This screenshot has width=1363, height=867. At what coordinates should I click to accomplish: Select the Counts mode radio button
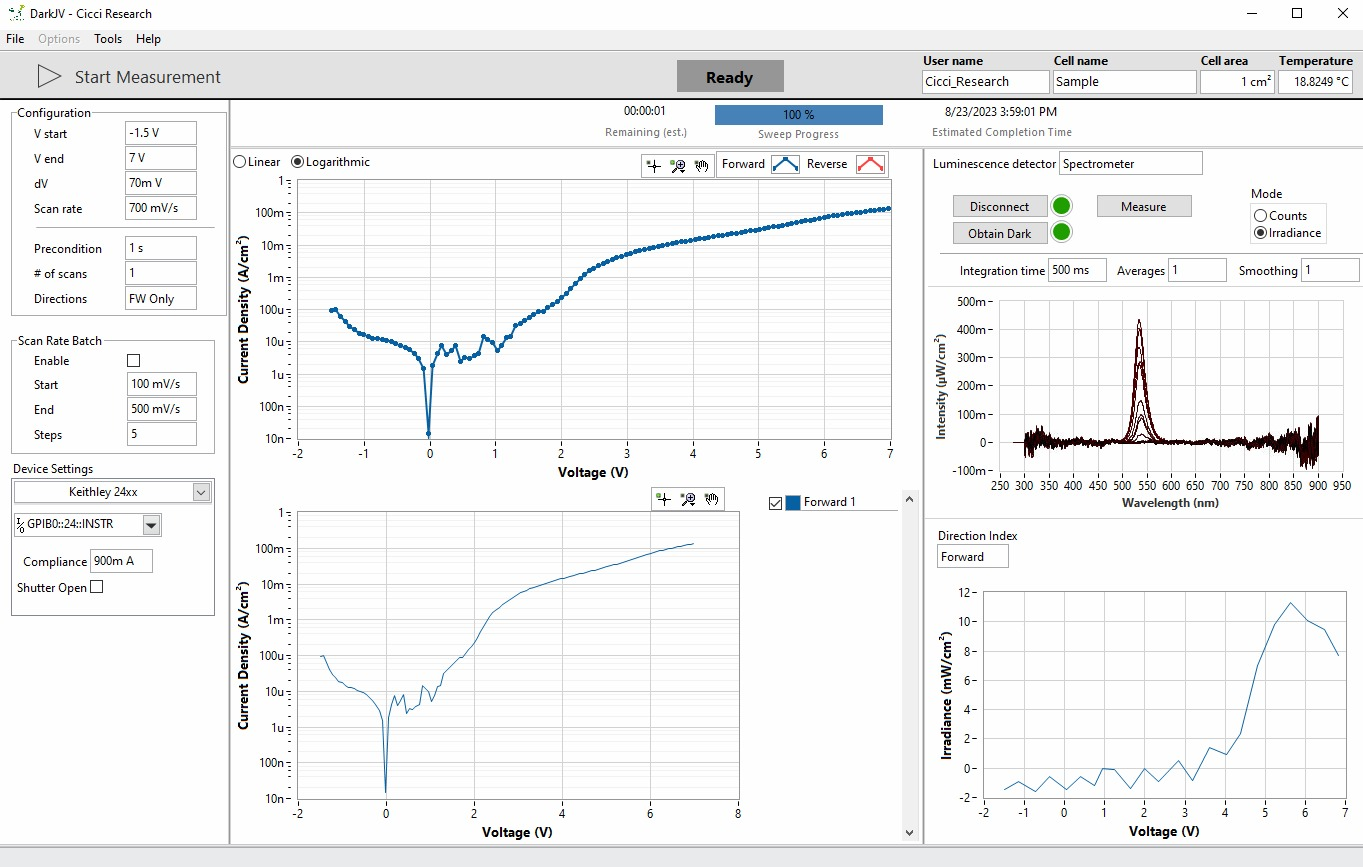tap(1260, 216)
